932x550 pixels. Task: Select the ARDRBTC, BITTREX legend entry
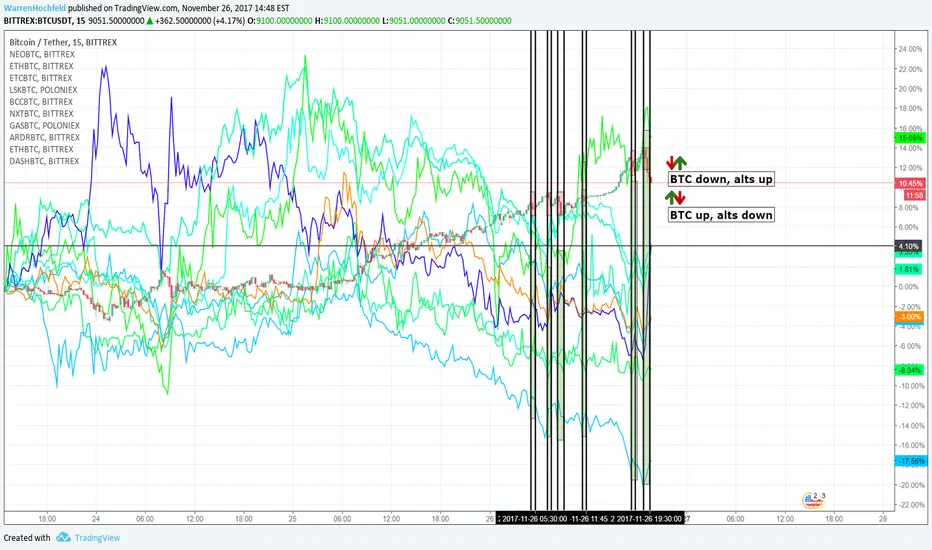[45, 137]
